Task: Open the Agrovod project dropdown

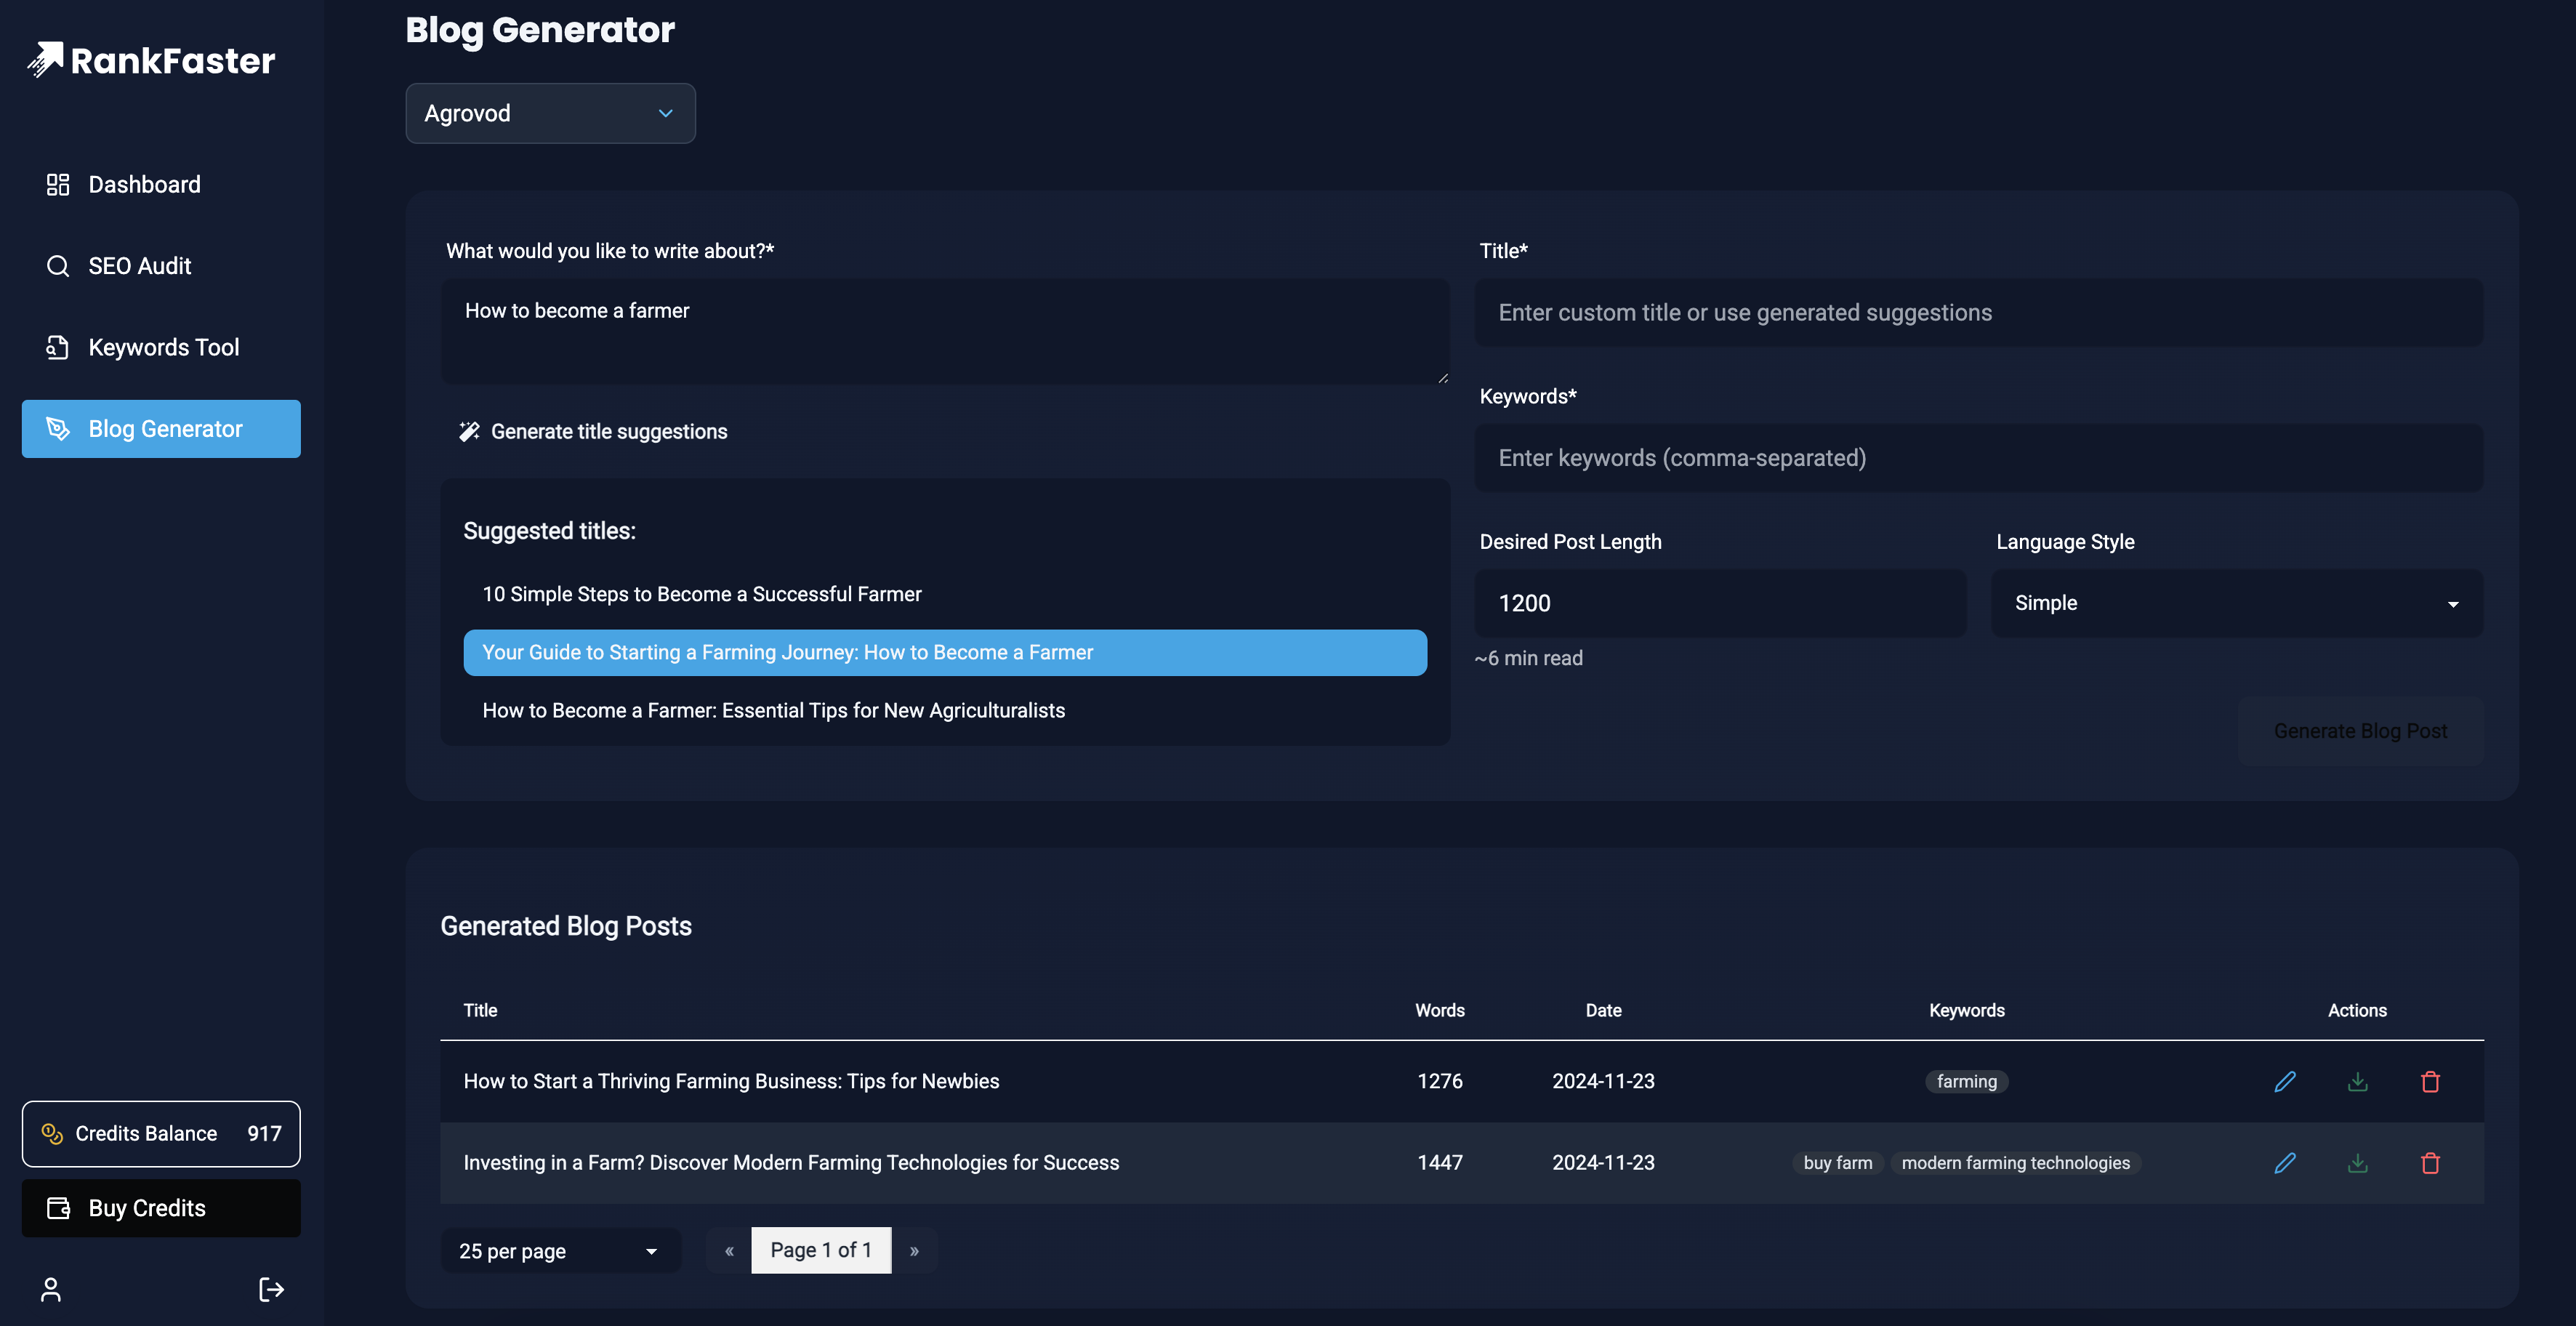Action: coord(550,113)
